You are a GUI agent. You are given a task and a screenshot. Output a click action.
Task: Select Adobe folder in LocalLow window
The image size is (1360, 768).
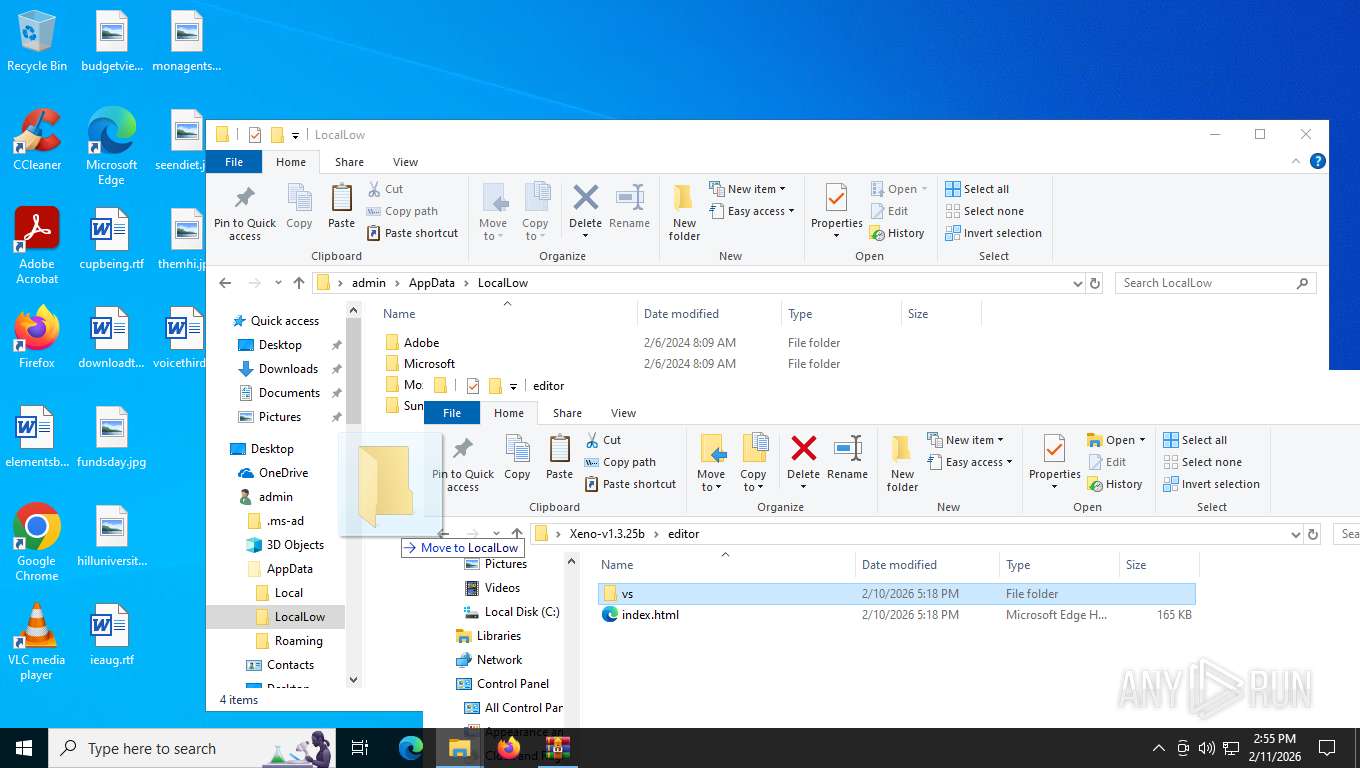click(421, 343)
